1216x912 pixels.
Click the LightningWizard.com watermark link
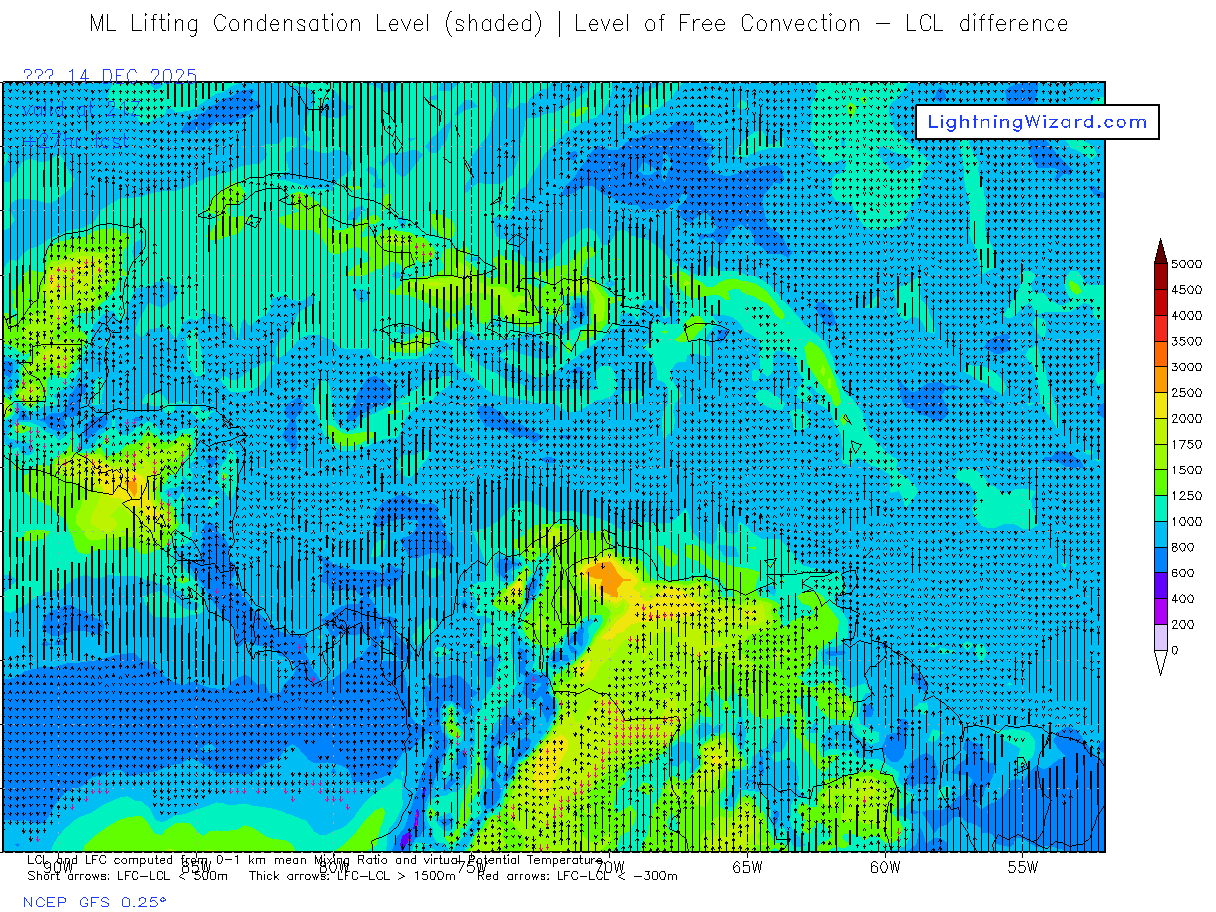tap(1037, 122)
